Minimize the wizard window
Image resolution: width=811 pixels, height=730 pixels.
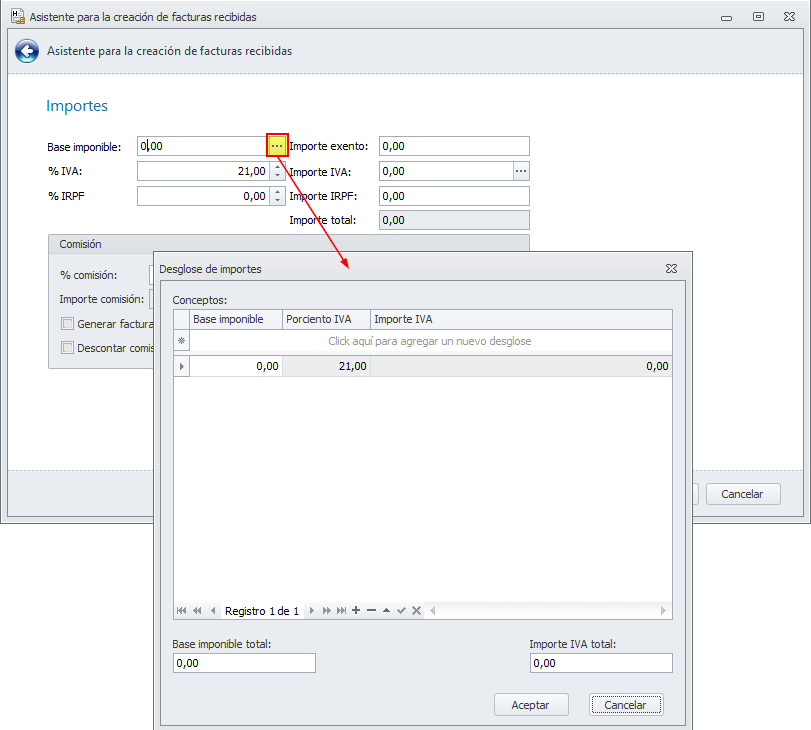click(x=727, y=18)
